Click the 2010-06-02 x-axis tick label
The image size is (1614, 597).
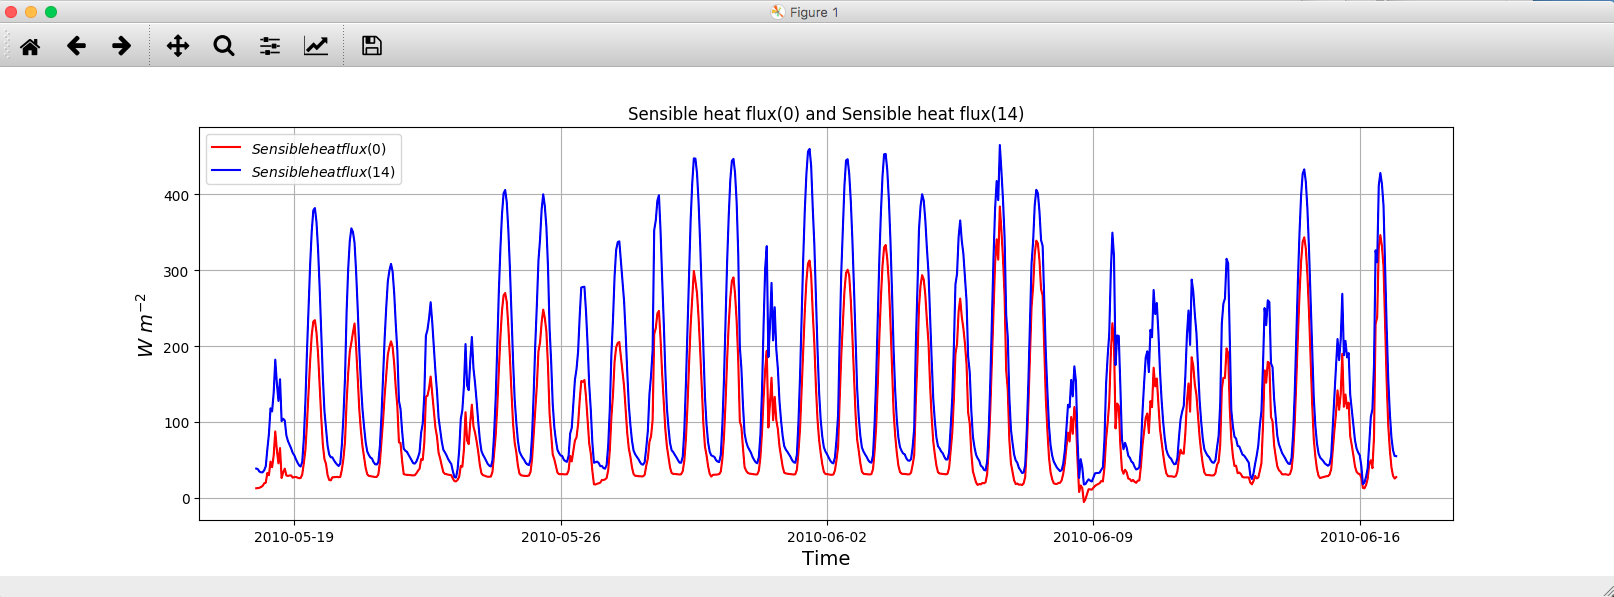827,537
